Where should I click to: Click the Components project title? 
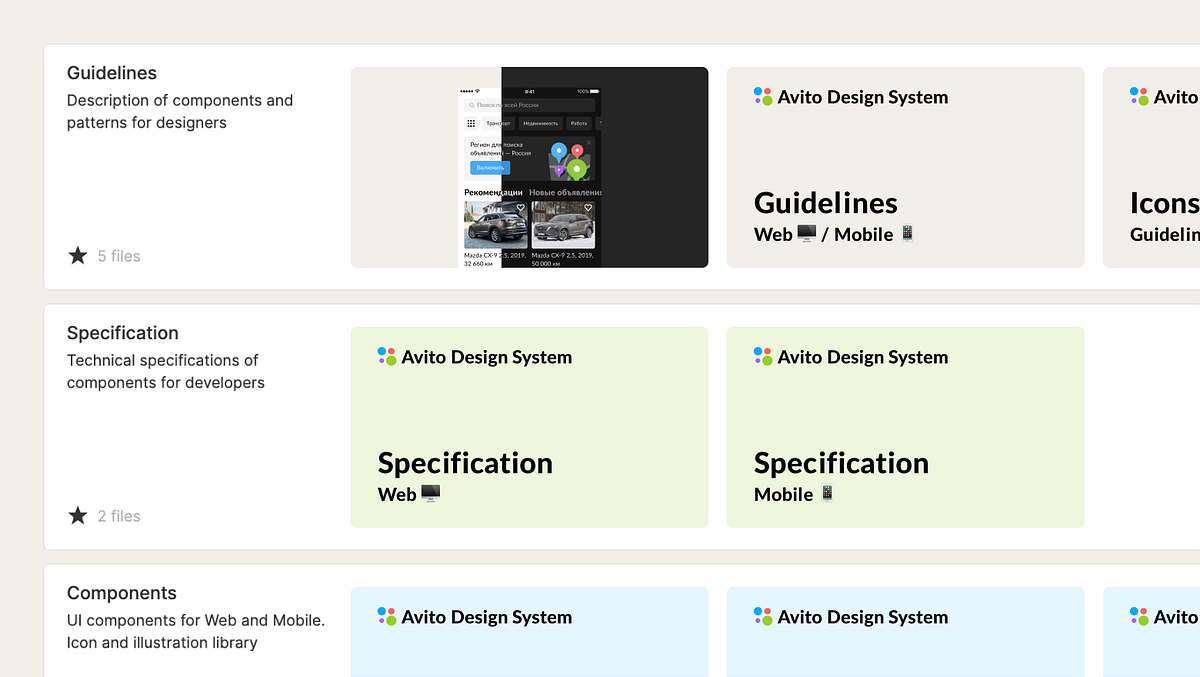pos(122,592)
